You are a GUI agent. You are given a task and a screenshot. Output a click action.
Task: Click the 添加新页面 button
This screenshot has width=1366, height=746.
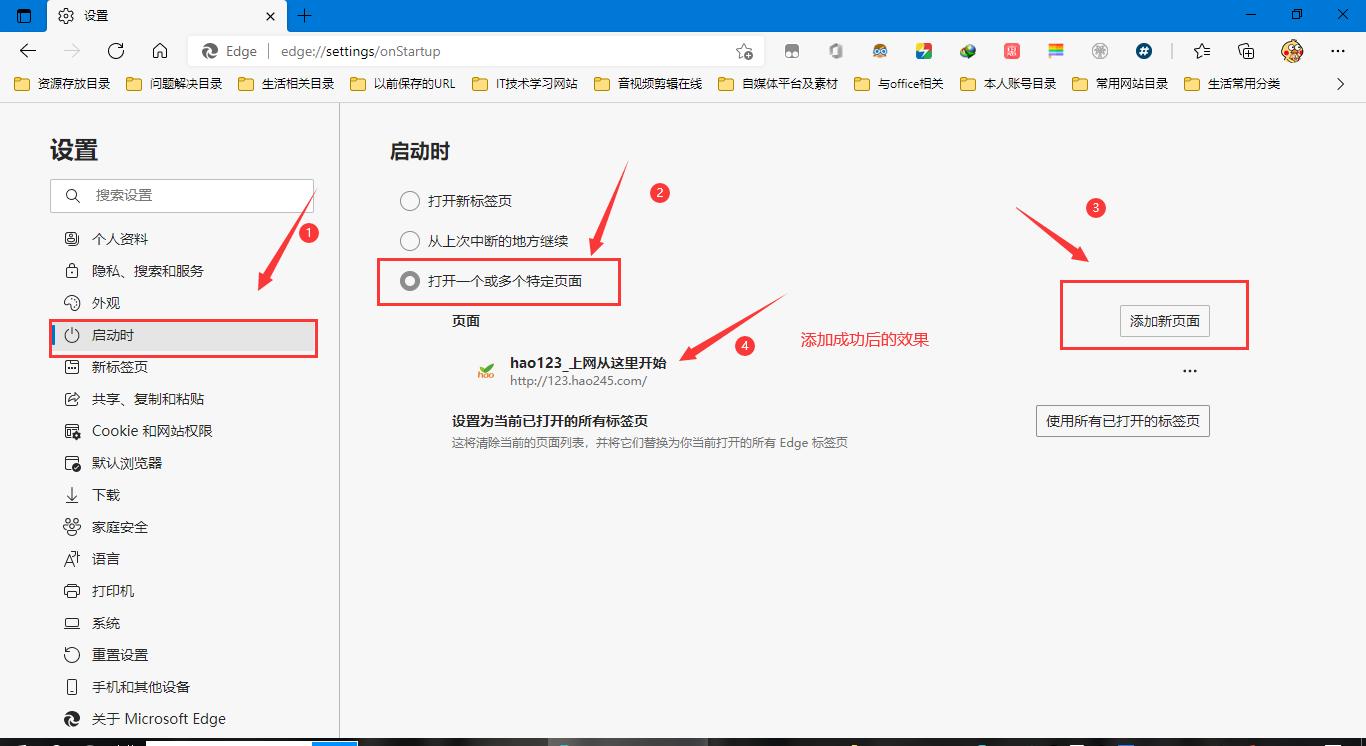click(1165, 321)
